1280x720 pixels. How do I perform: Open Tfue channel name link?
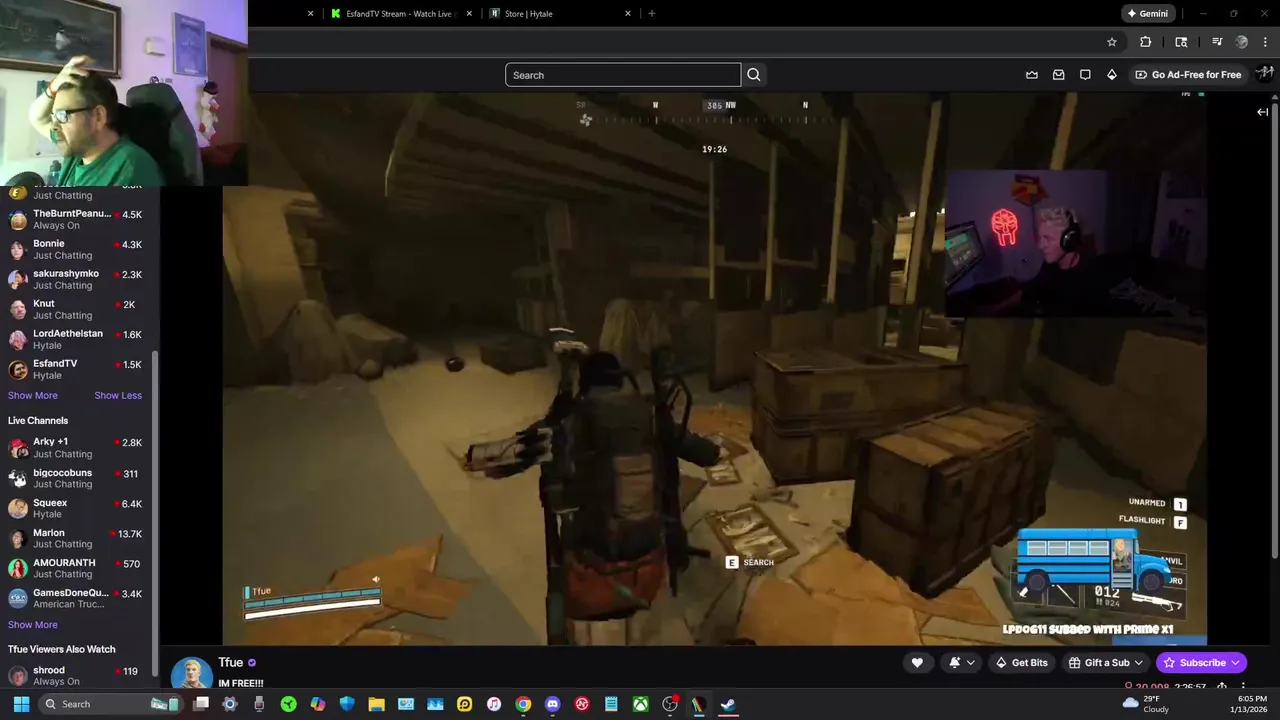(231, 662)
